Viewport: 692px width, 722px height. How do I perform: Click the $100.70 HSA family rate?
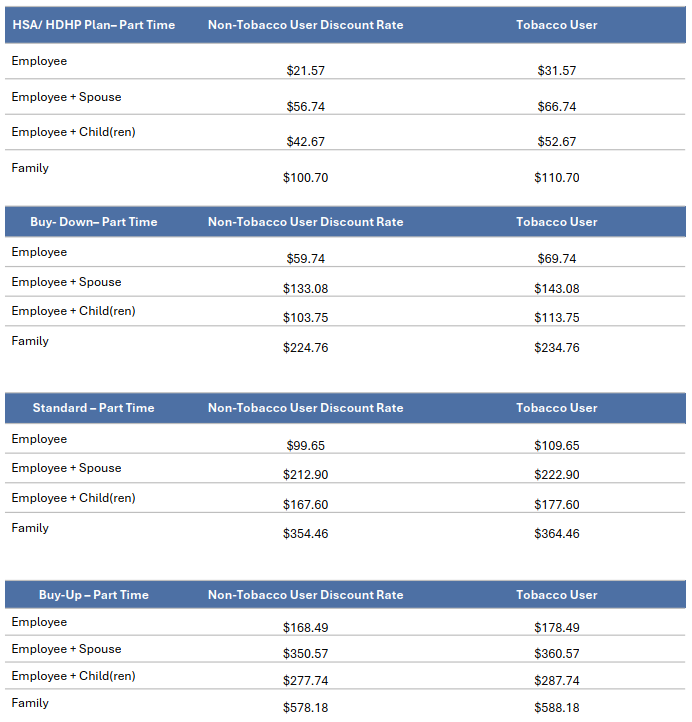tap(305, 178)
